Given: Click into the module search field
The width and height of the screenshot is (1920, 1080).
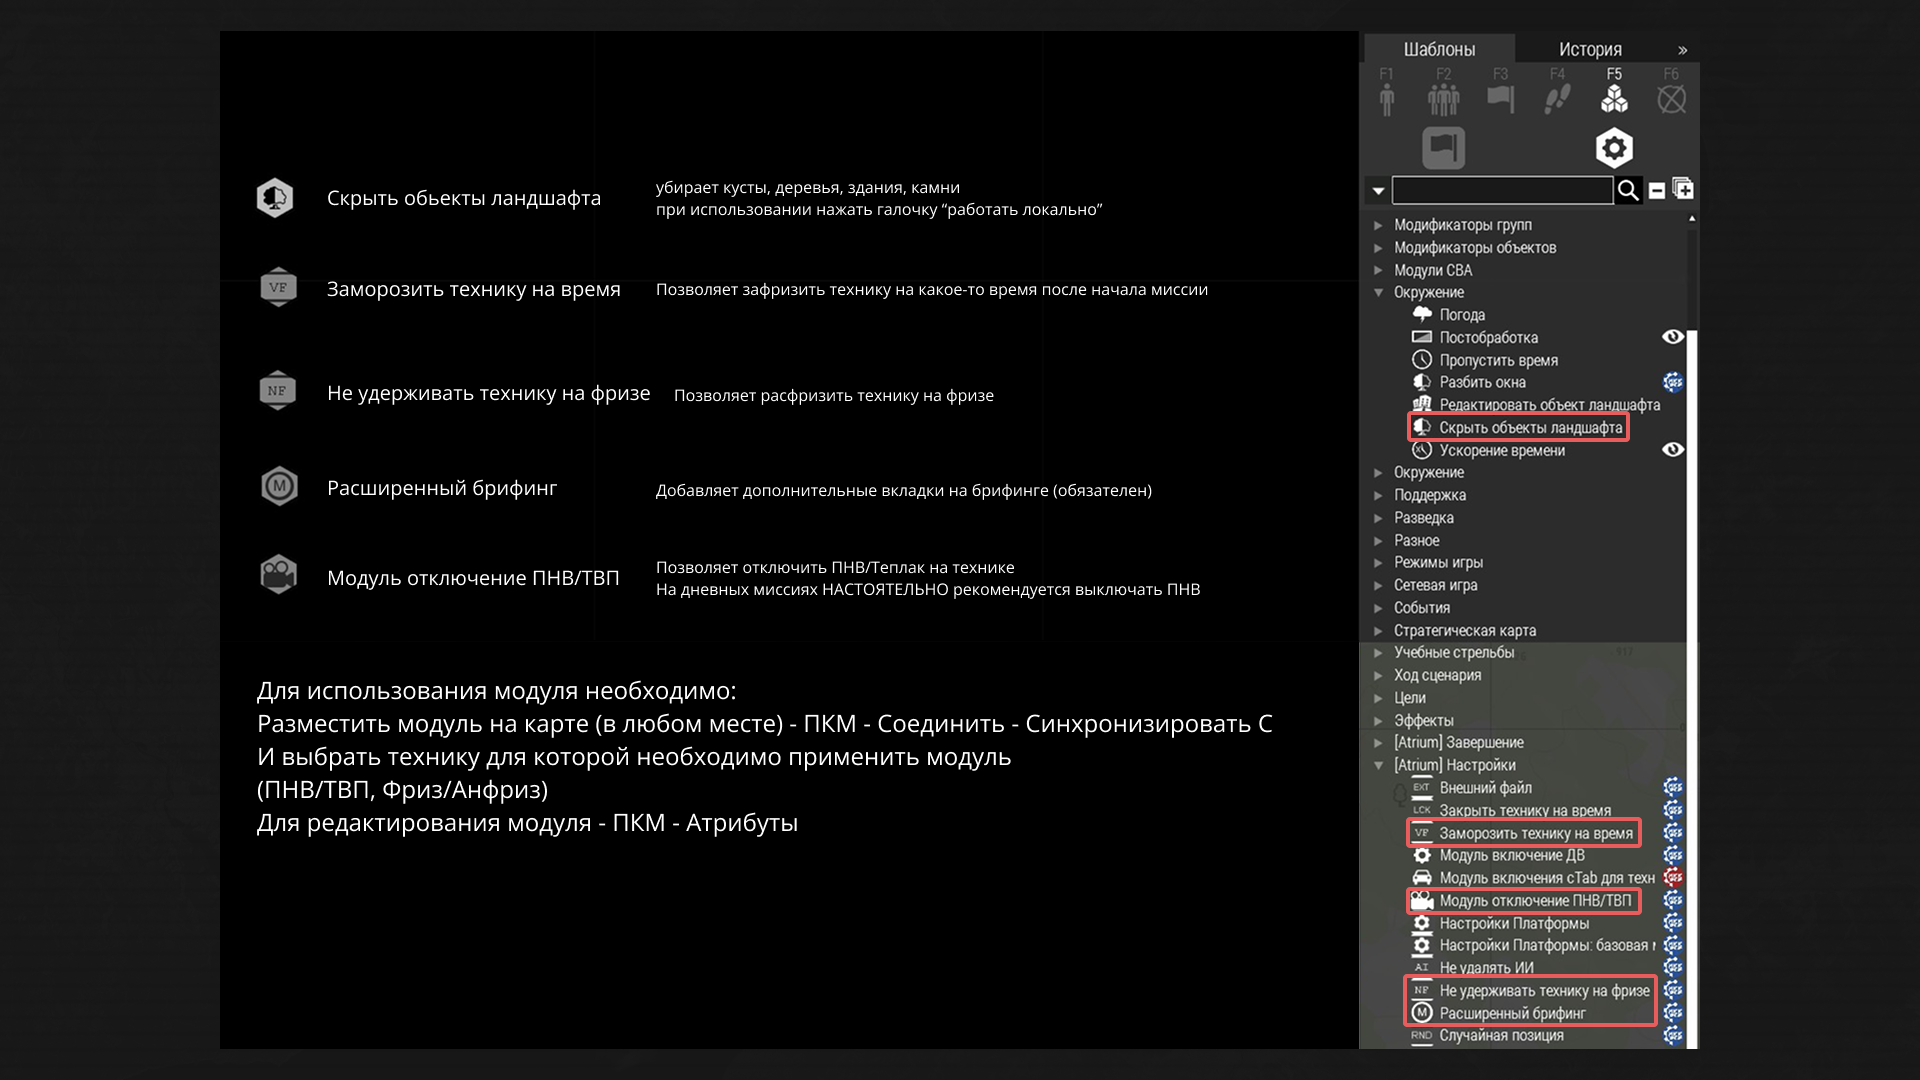Looking at the screenshot, I should pos(1502,190).
